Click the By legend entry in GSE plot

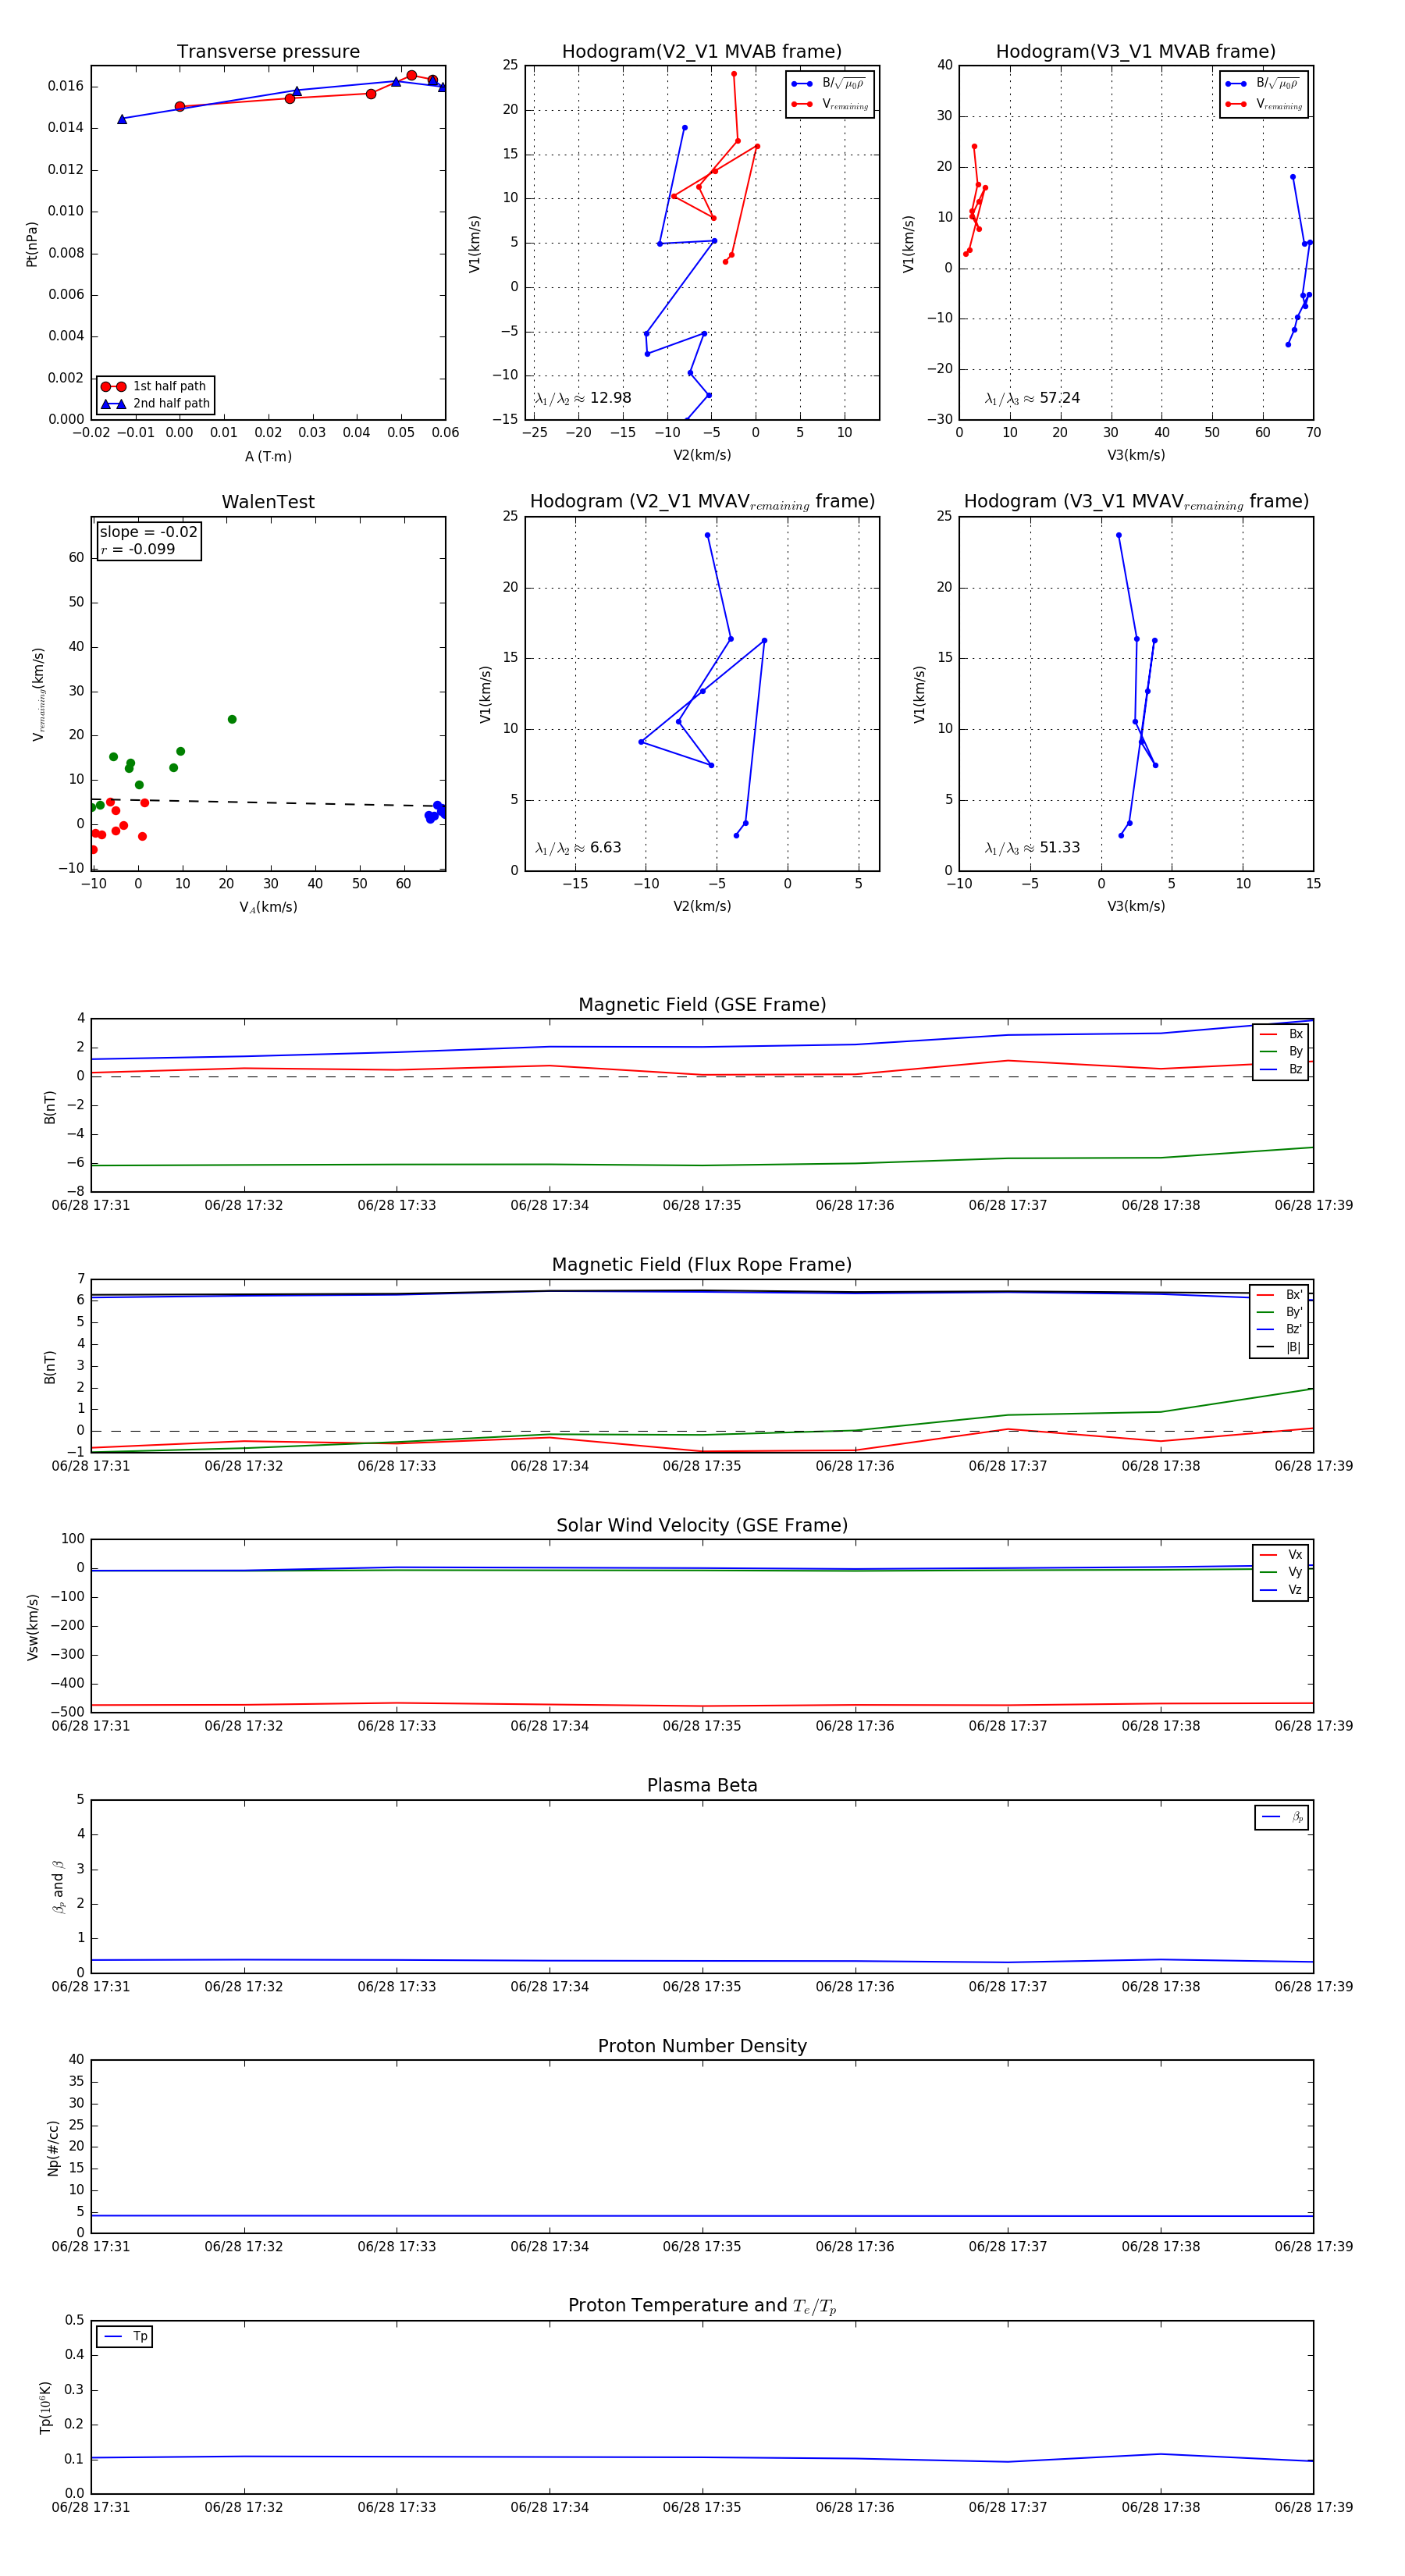1281,1052
